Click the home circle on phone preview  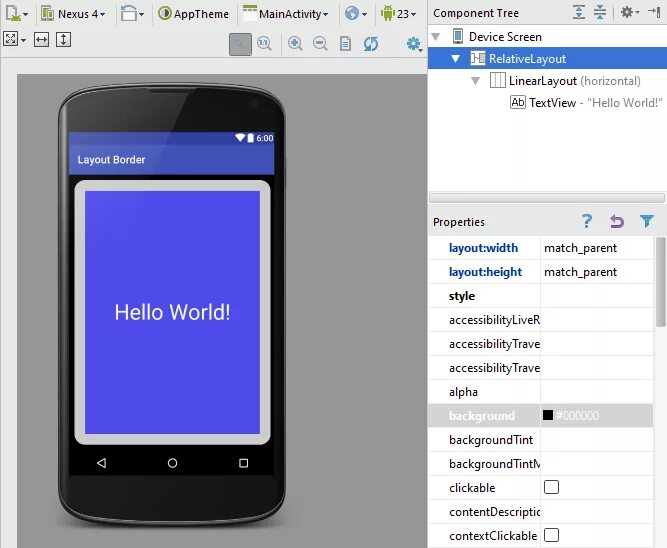tap(172, 463)
